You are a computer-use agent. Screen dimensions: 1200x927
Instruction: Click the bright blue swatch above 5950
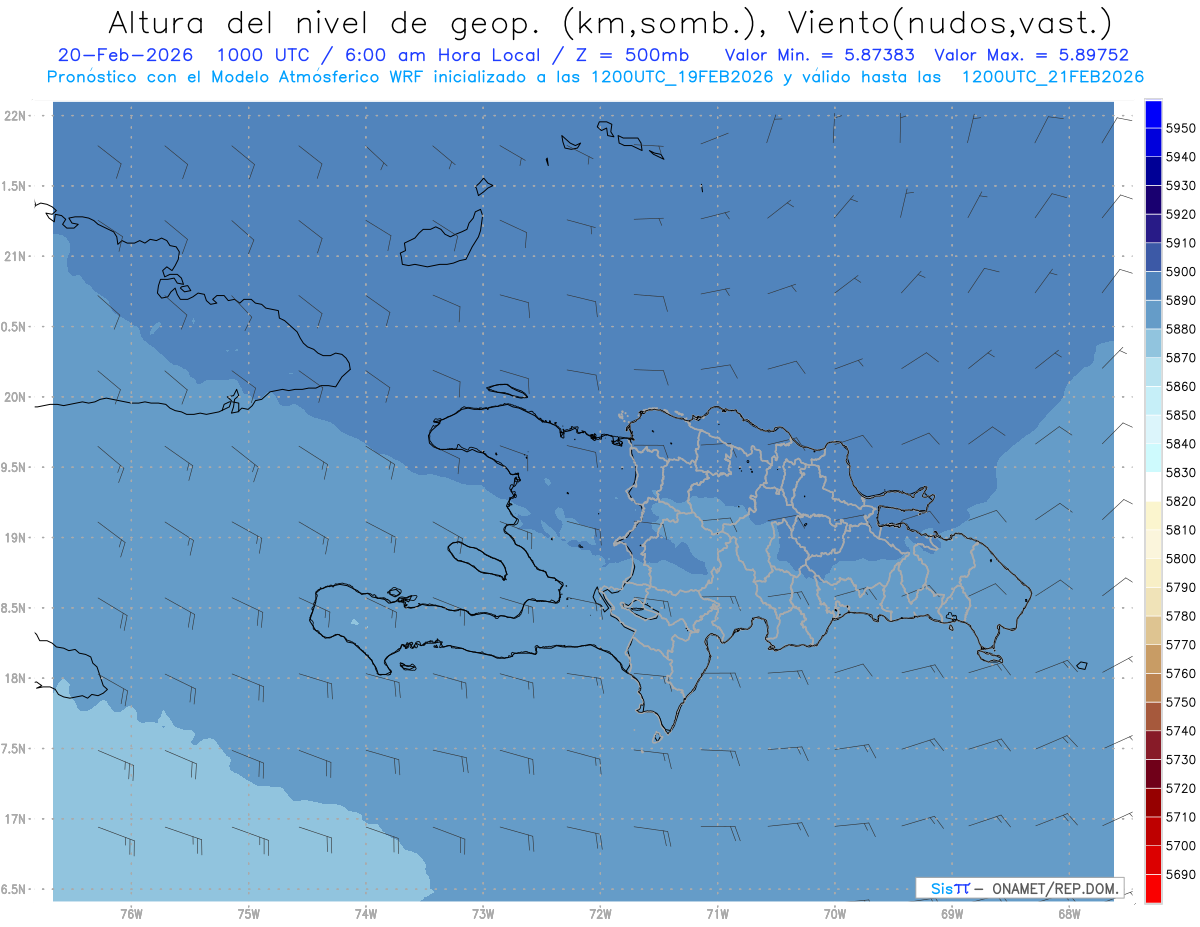pos(1153,114)
